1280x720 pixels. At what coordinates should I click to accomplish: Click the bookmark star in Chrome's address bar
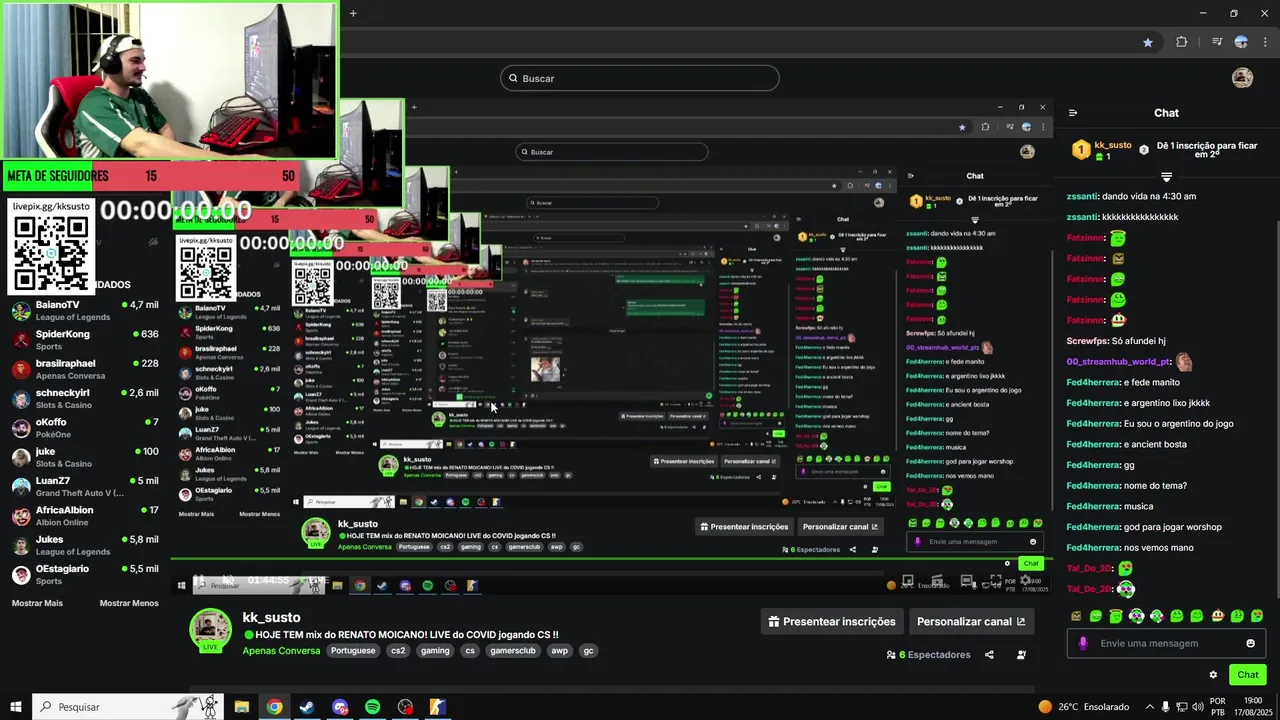point(1148,42)
